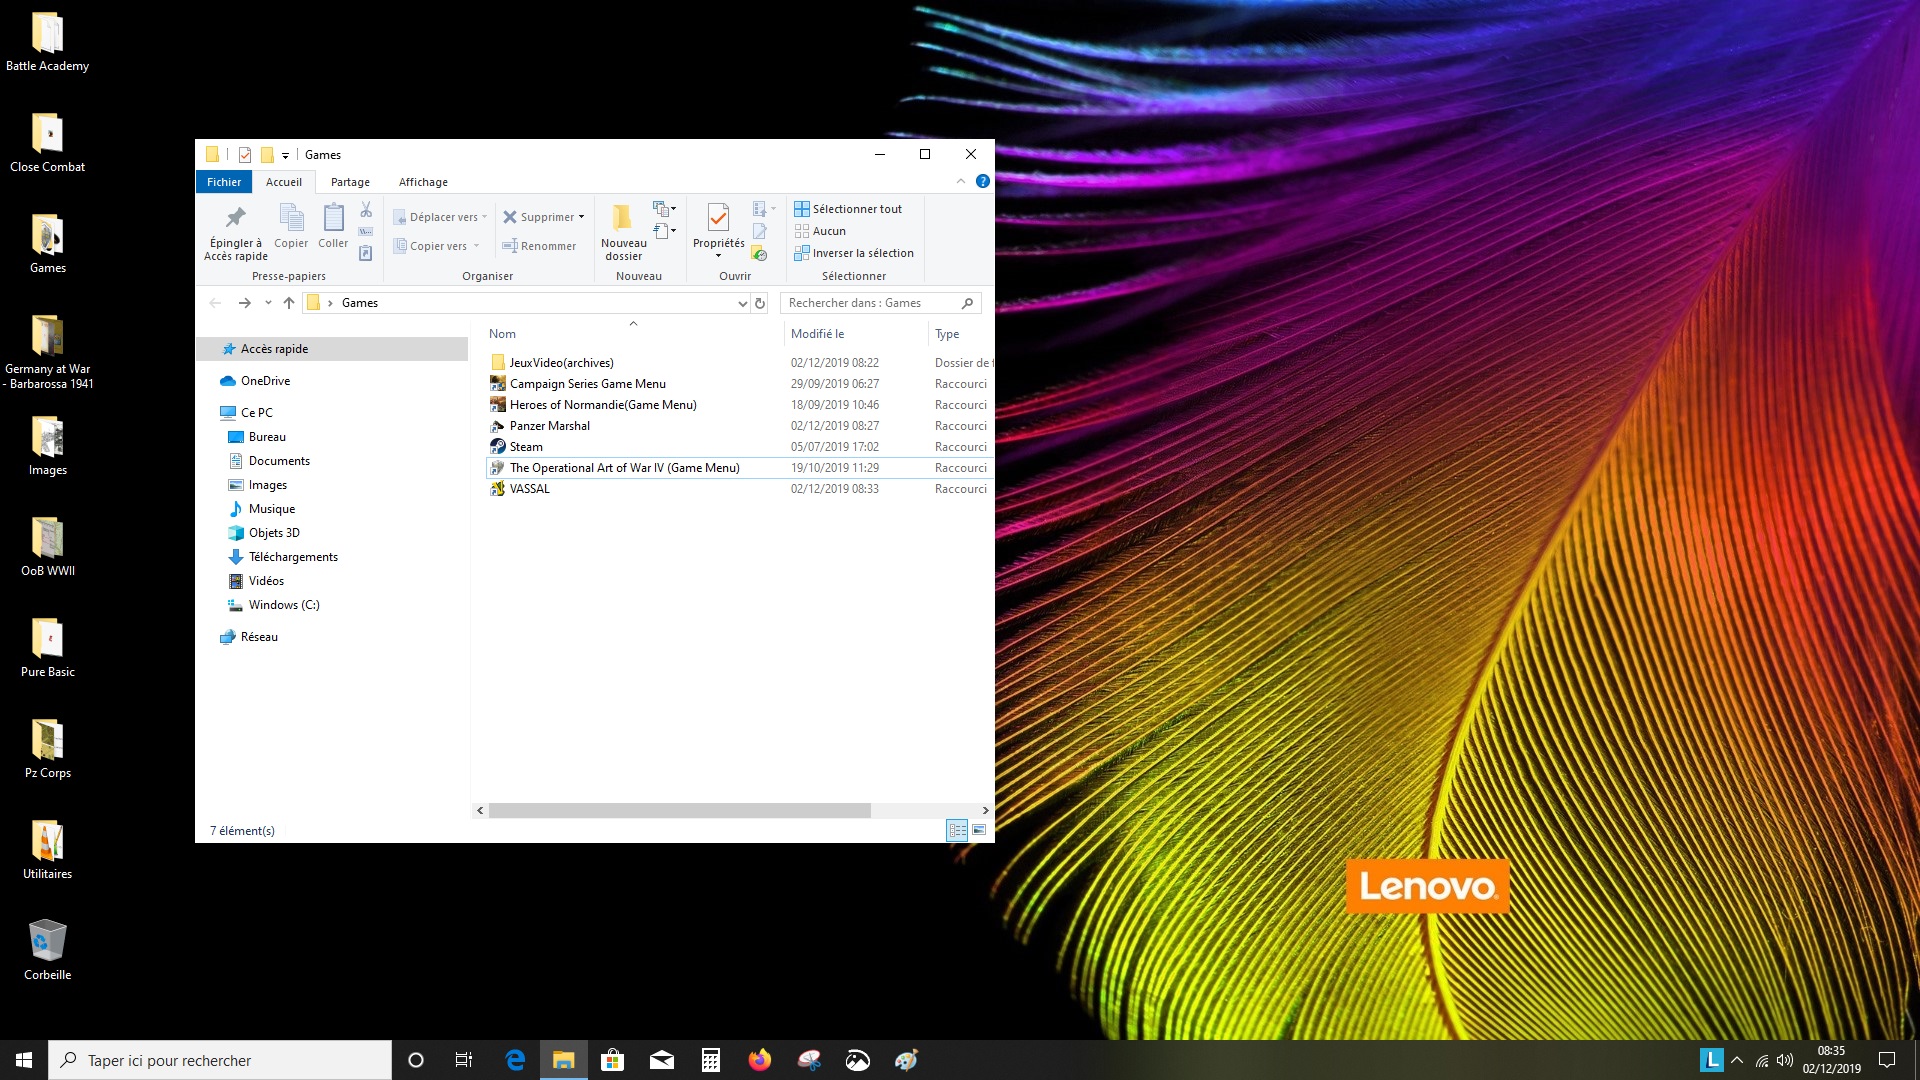The width and height of the screenshot is (1920, 1080).
Task: Click the scissors Cut icon
Action: click(366, 209)
